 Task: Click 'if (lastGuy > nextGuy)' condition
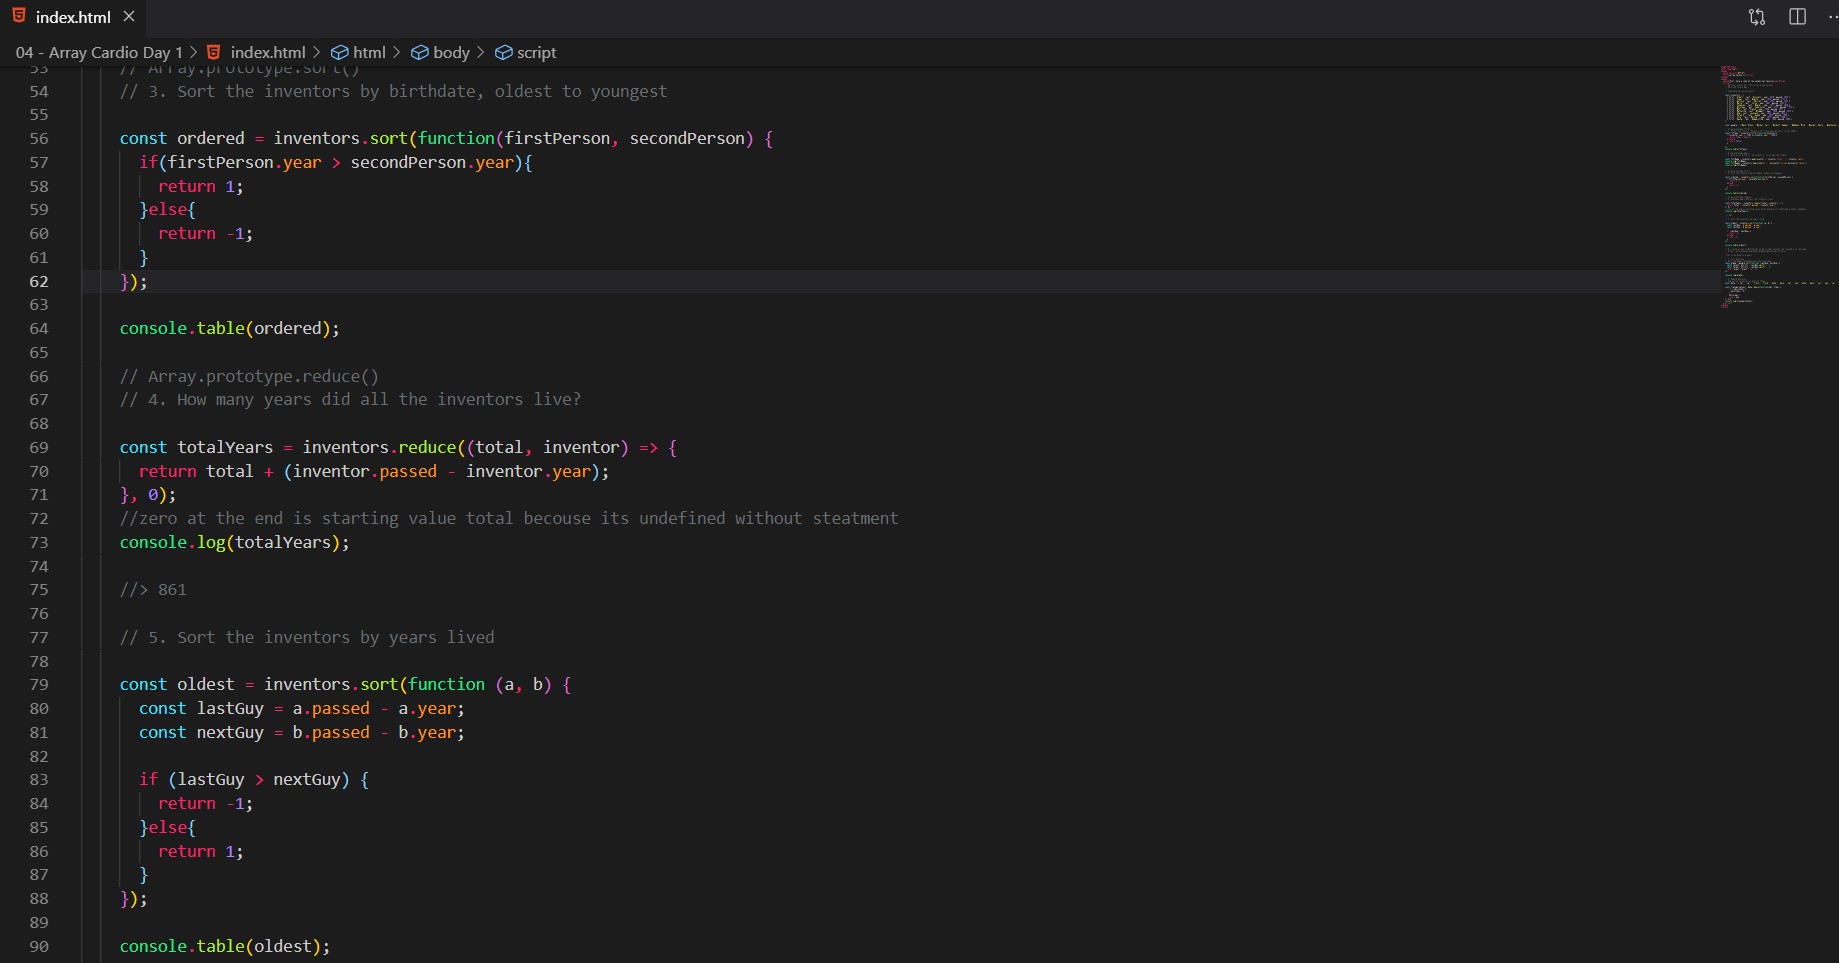click(244, 779)
